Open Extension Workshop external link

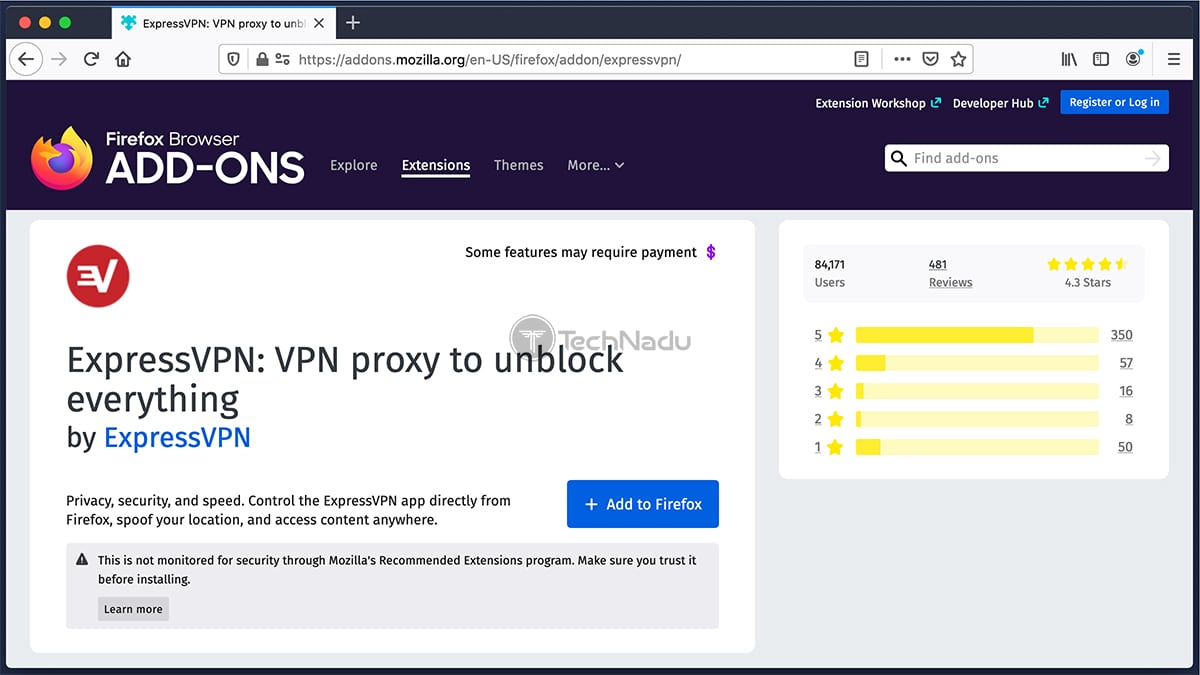pos(878,103)
